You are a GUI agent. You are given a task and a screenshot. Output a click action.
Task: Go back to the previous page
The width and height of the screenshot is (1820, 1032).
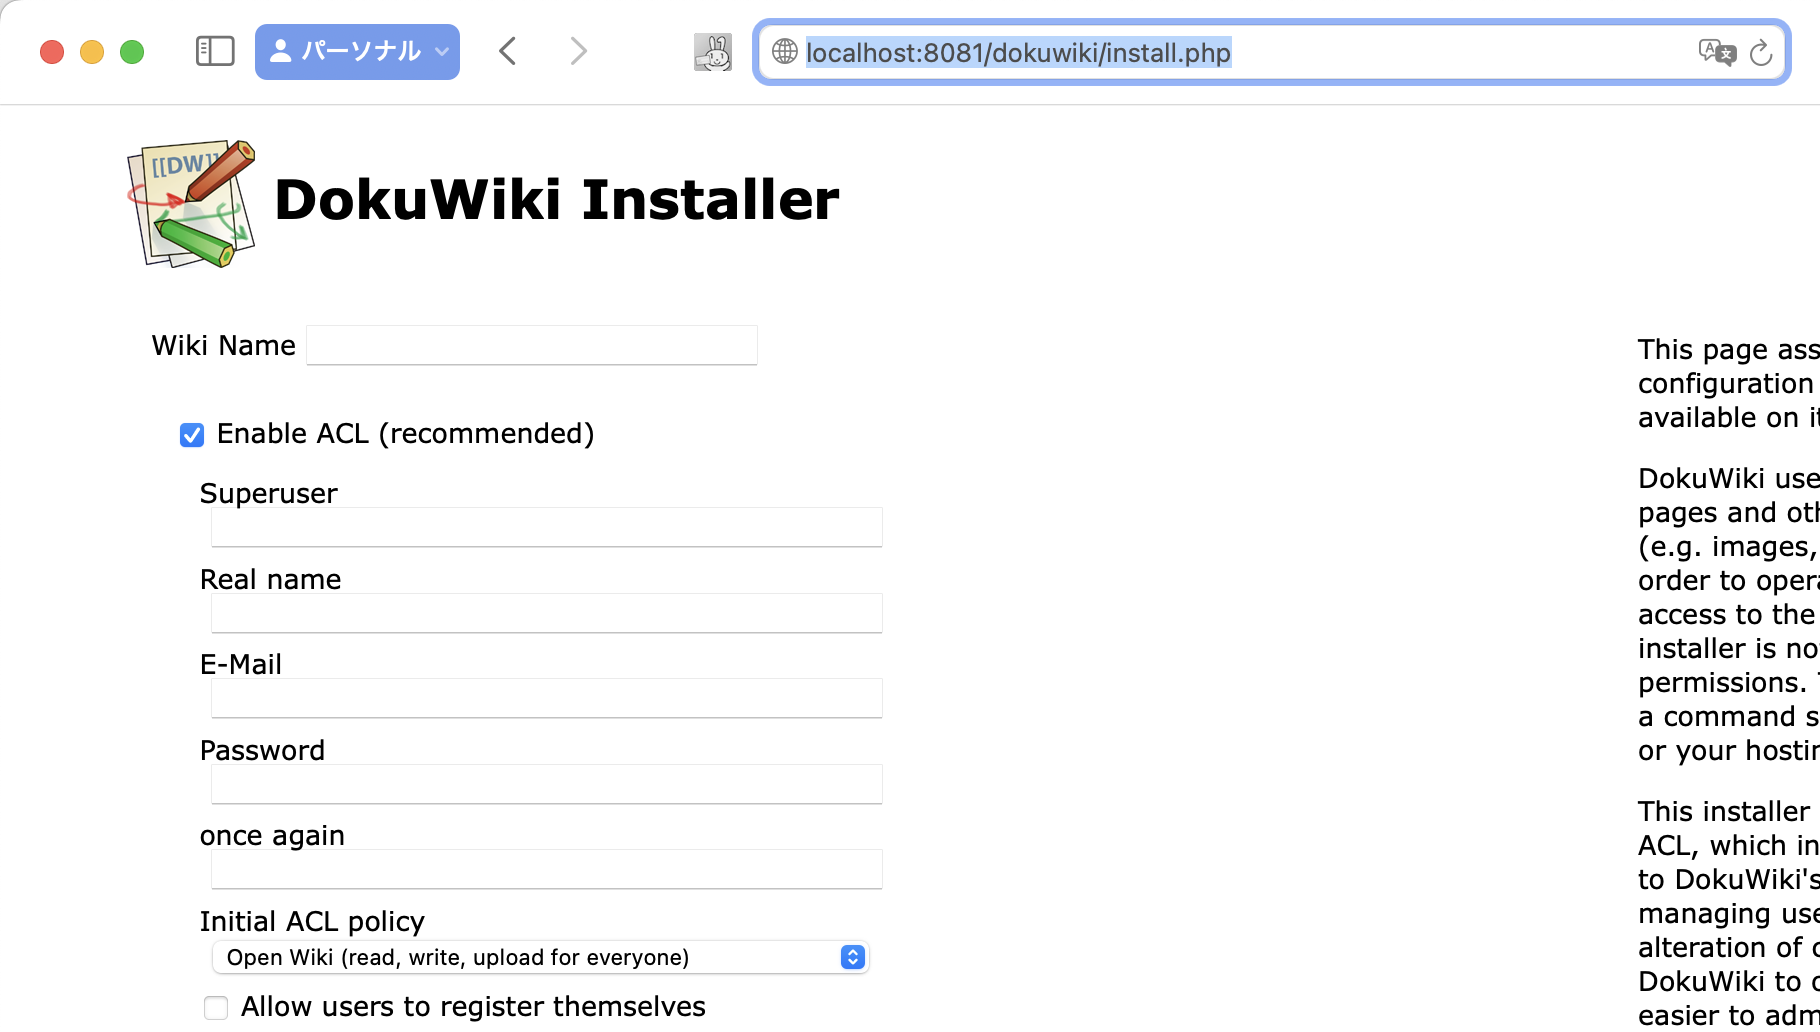click(x=508, y=51)
